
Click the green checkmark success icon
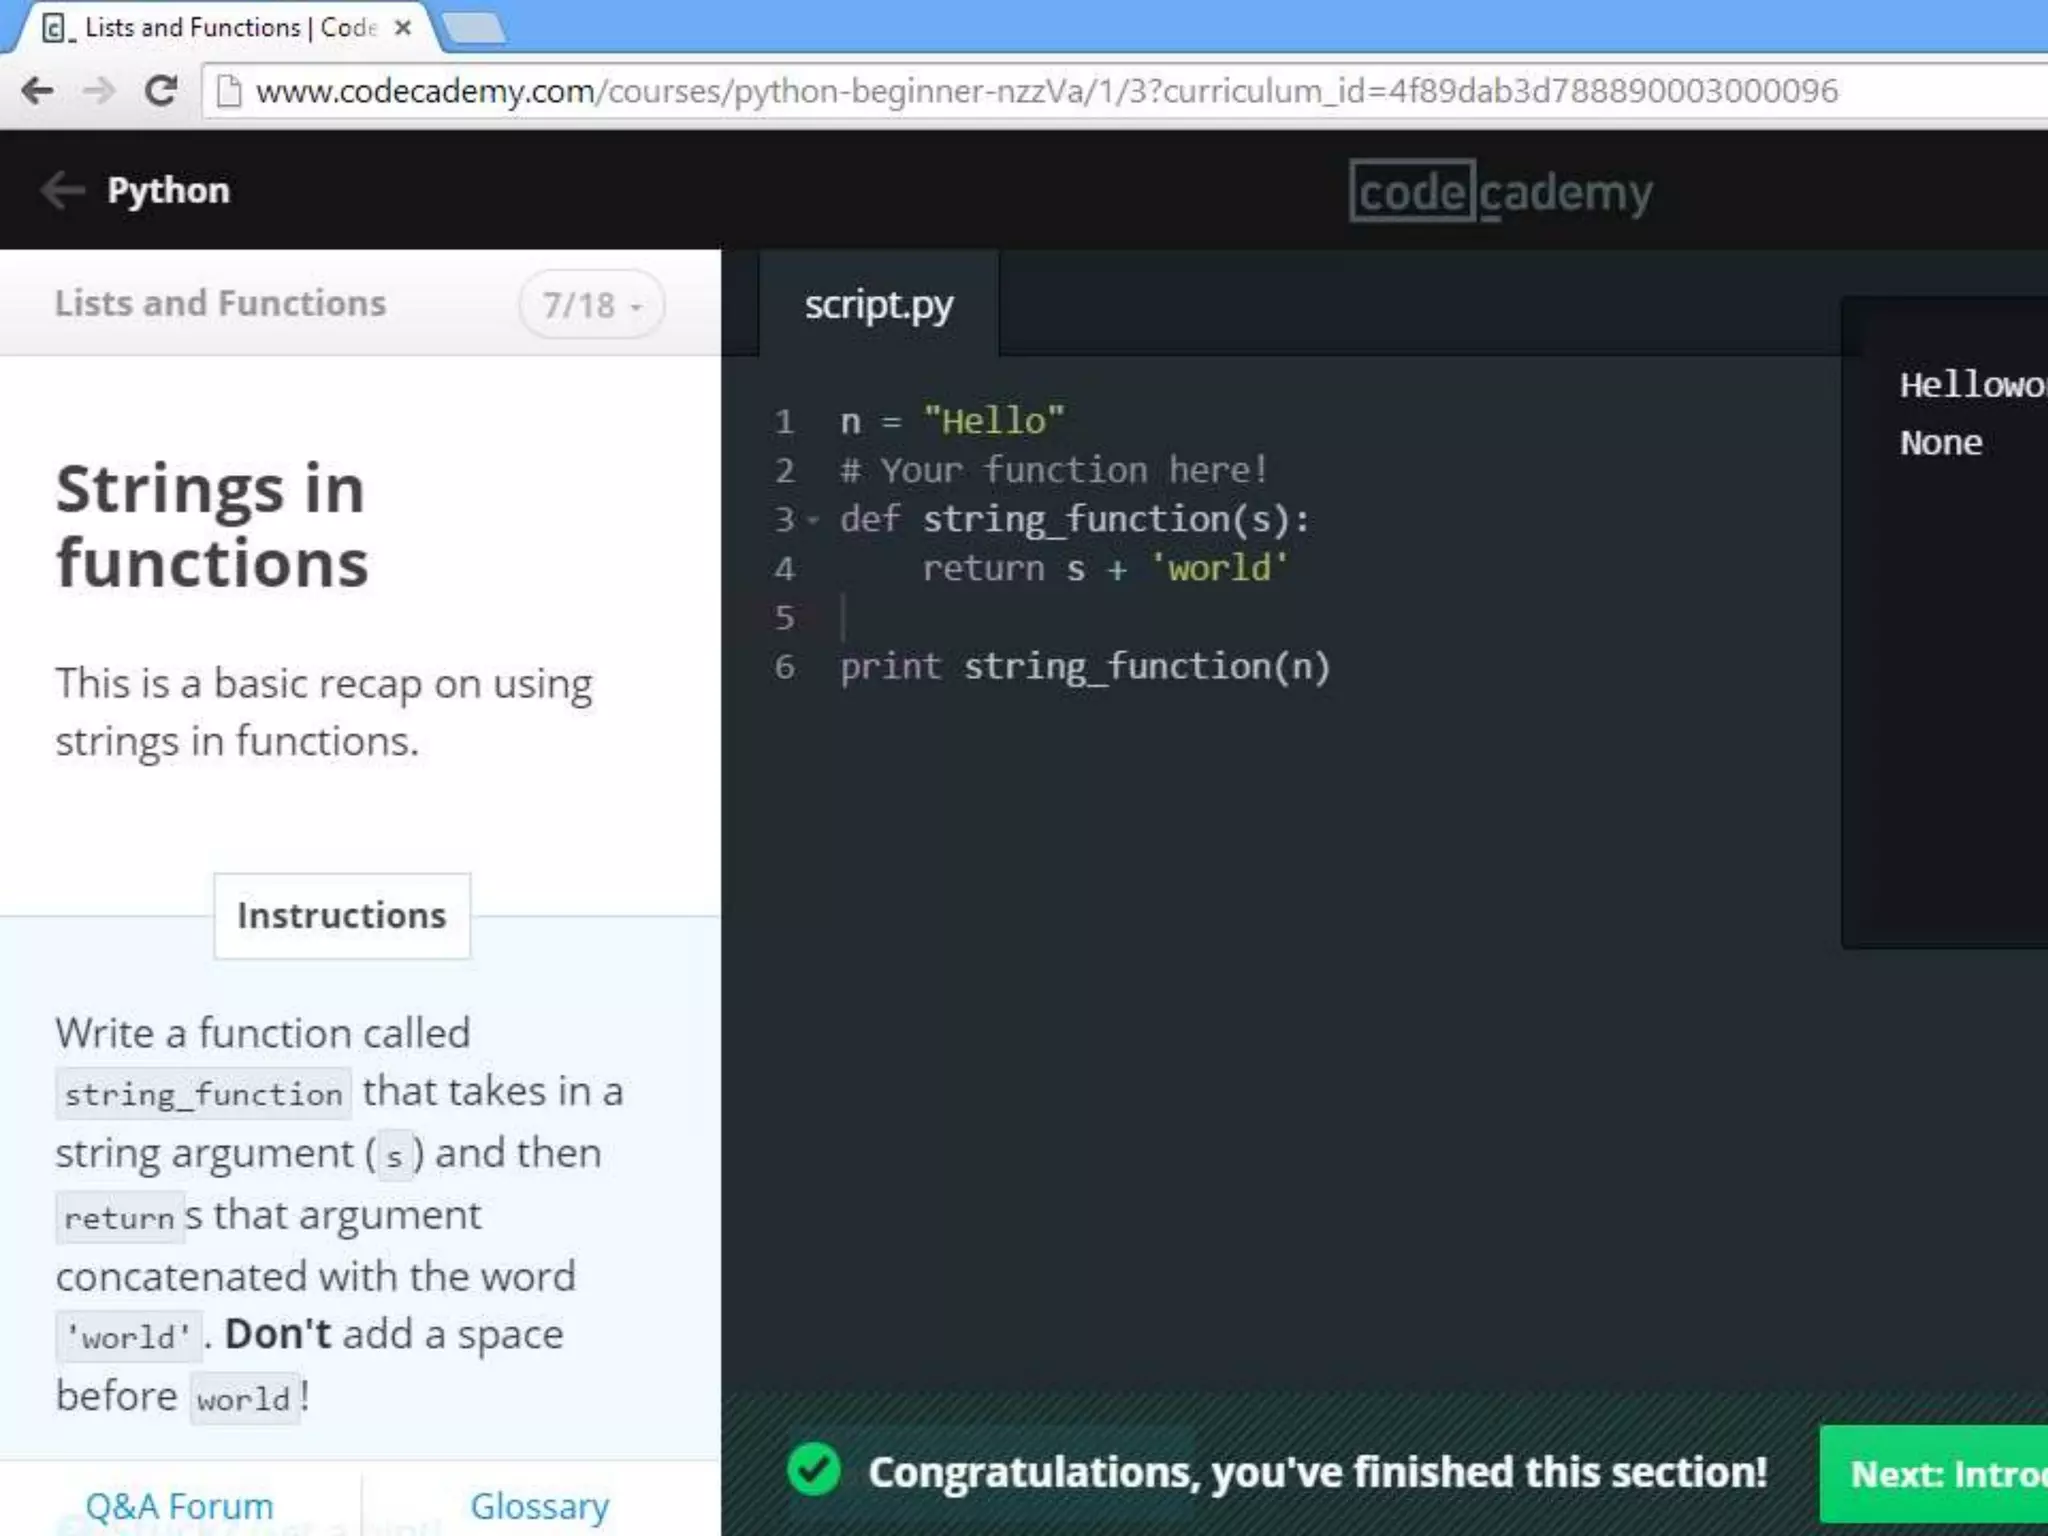pyautogui.click(x=814, y=1470)
